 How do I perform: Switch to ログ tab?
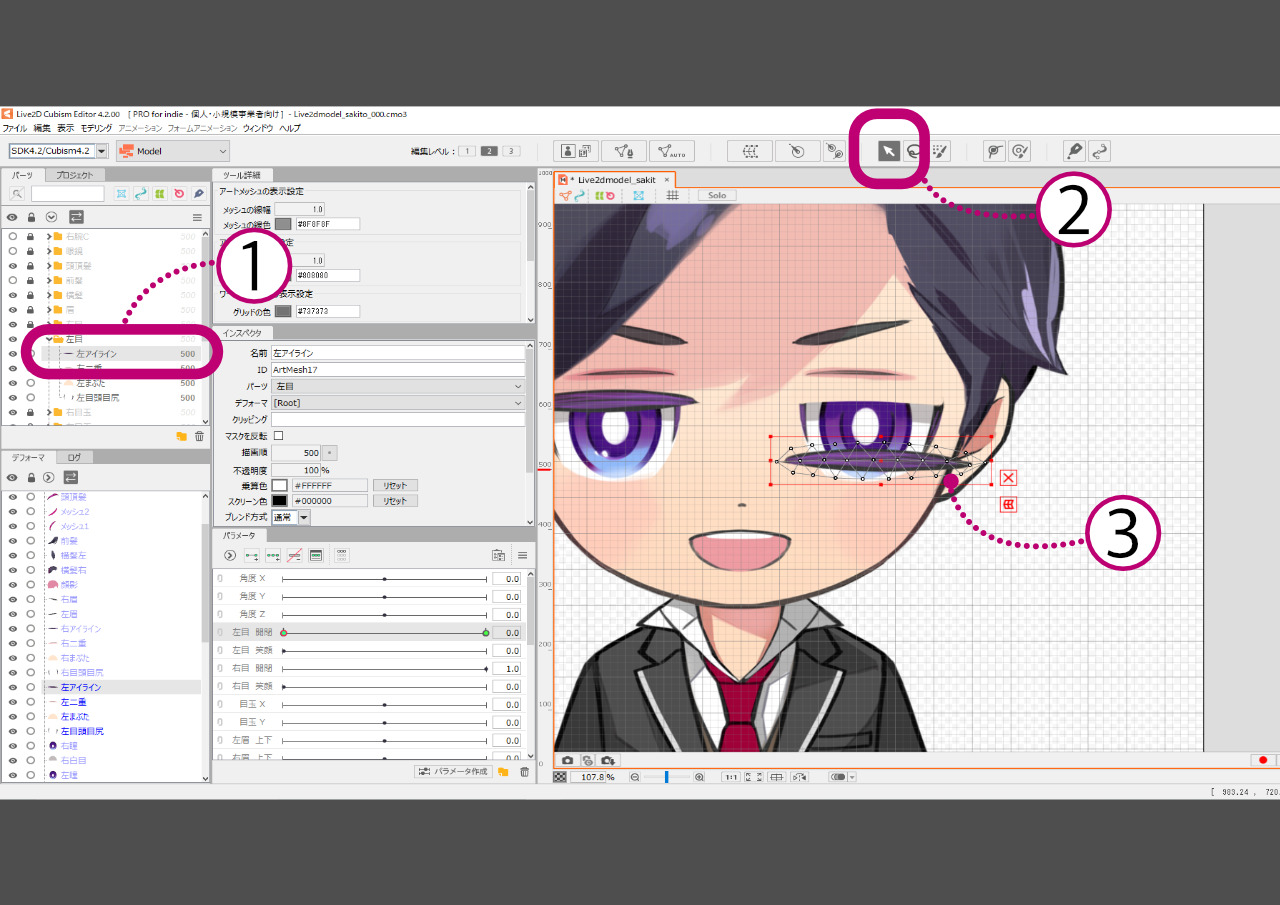pyautogui.click(x=74, y=457)
